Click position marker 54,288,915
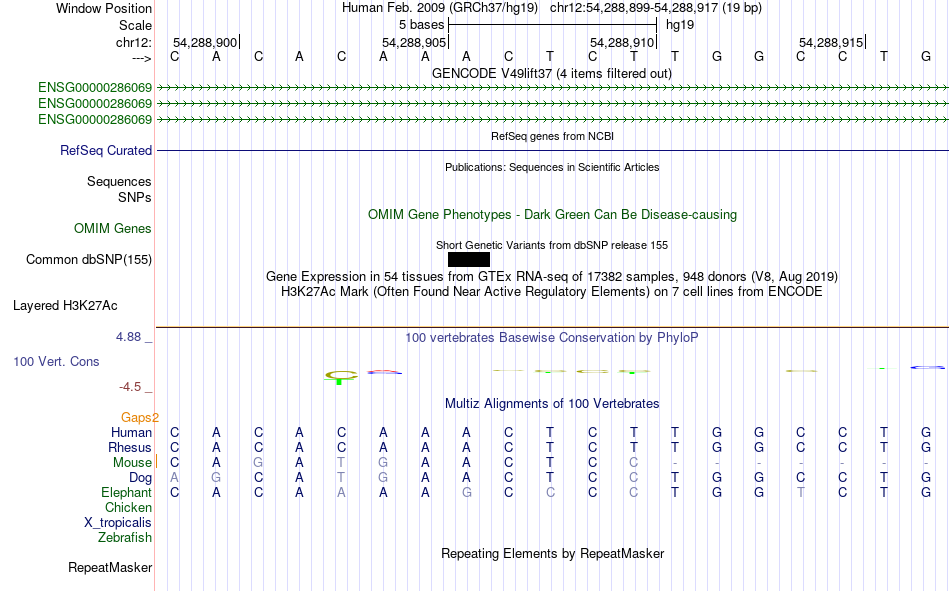 point(832,42)
